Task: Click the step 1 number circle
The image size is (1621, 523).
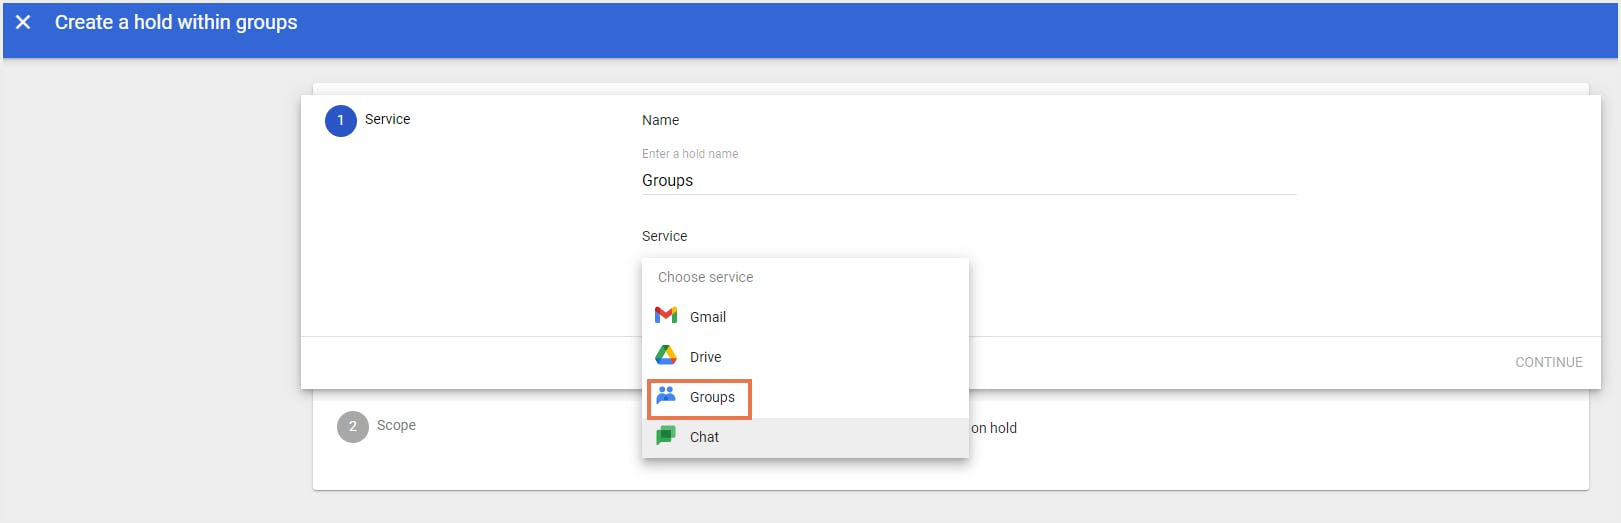Action: (x=341, y=120)
